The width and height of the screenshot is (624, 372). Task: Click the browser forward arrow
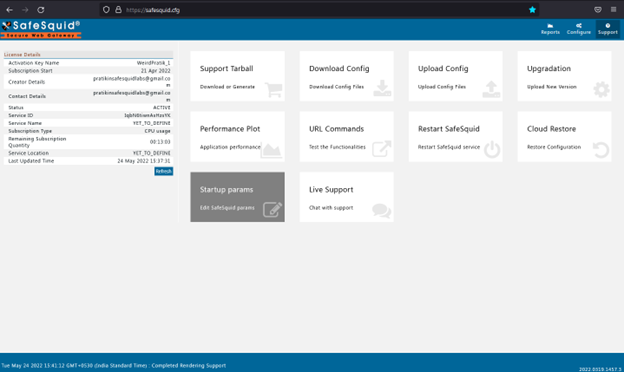[25, 10]
